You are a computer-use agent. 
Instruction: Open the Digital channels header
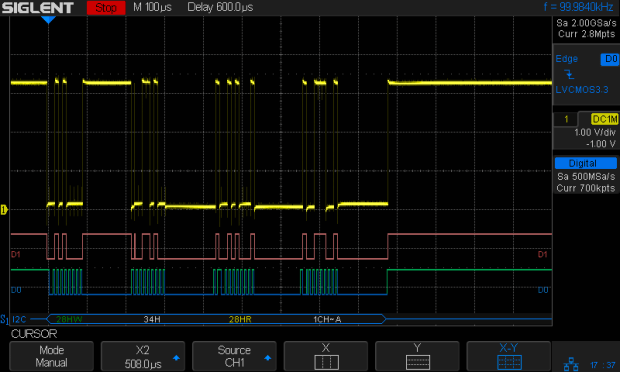[586, 163]
